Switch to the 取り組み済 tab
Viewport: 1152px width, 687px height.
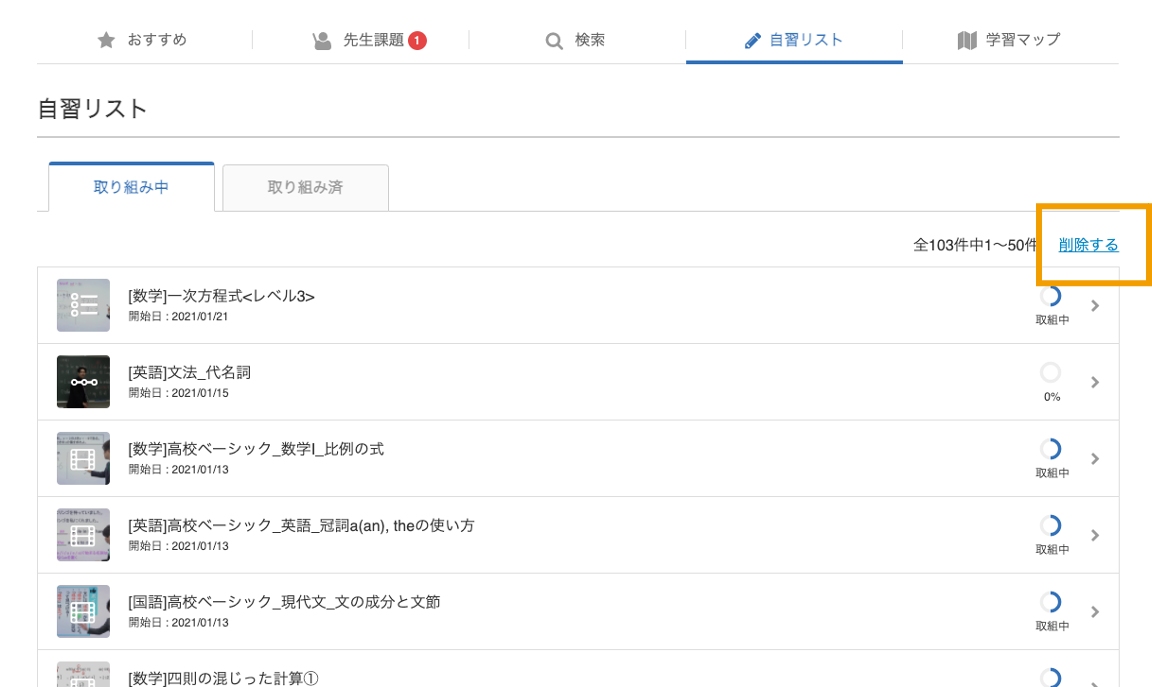306,187
